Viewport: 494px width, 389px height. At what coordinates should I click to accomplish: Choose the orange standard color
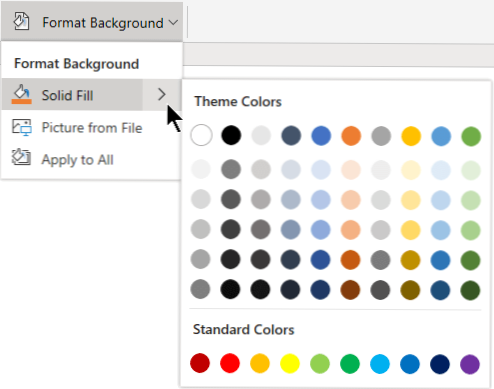click(260, 363)
